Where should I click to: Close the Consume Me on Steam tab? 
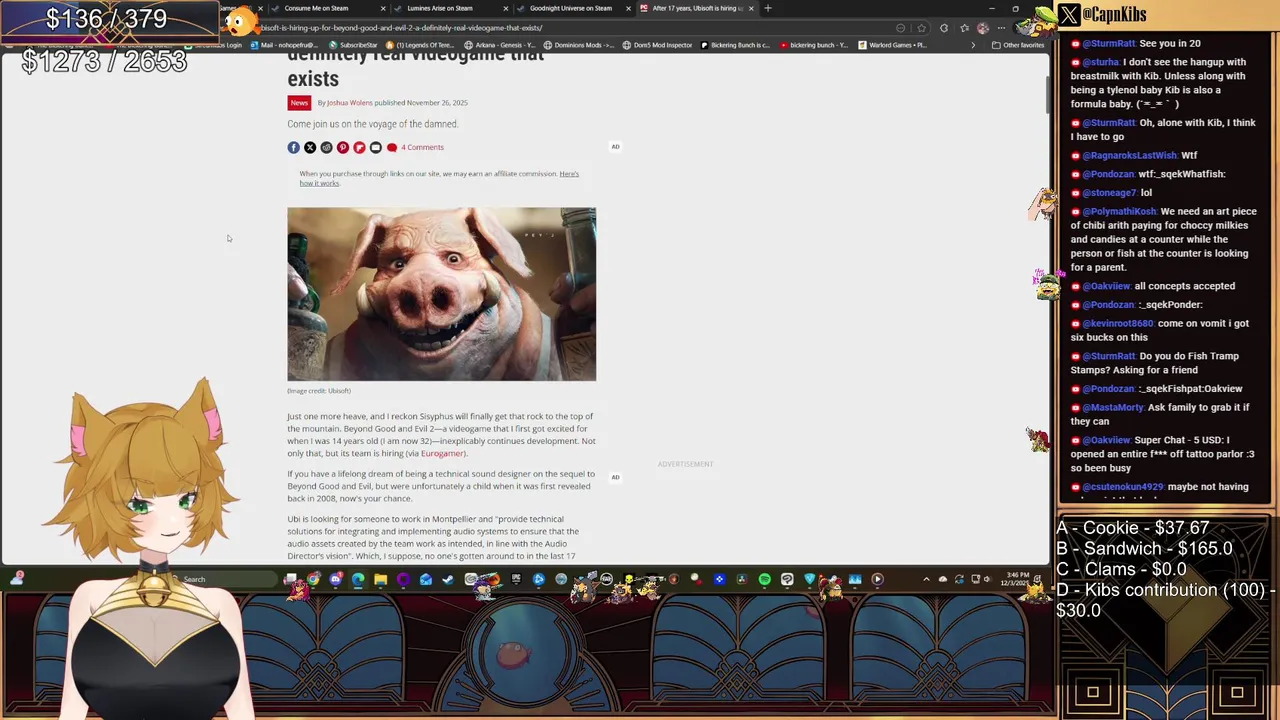383,8
